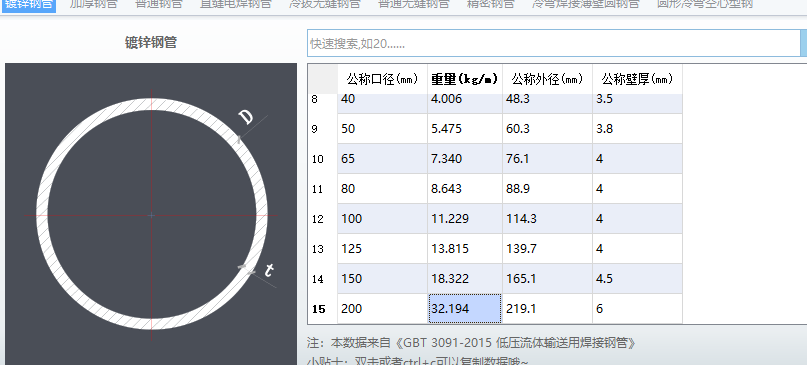807x365 pixels.
Task: Open the 冷弯焊接薄壁圆钢管 tab
Action: (x=586, y=5)
